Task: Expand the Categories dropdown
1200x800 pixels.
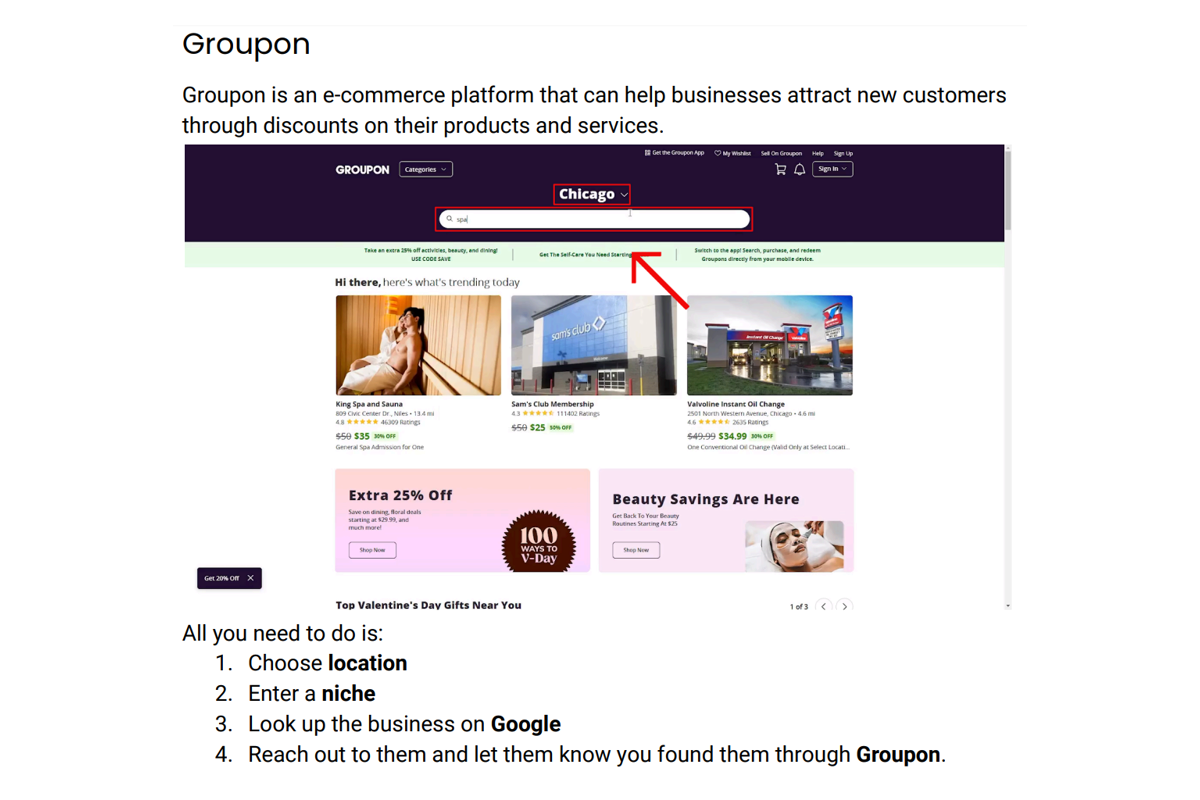Action: click(x=426, y=169)
